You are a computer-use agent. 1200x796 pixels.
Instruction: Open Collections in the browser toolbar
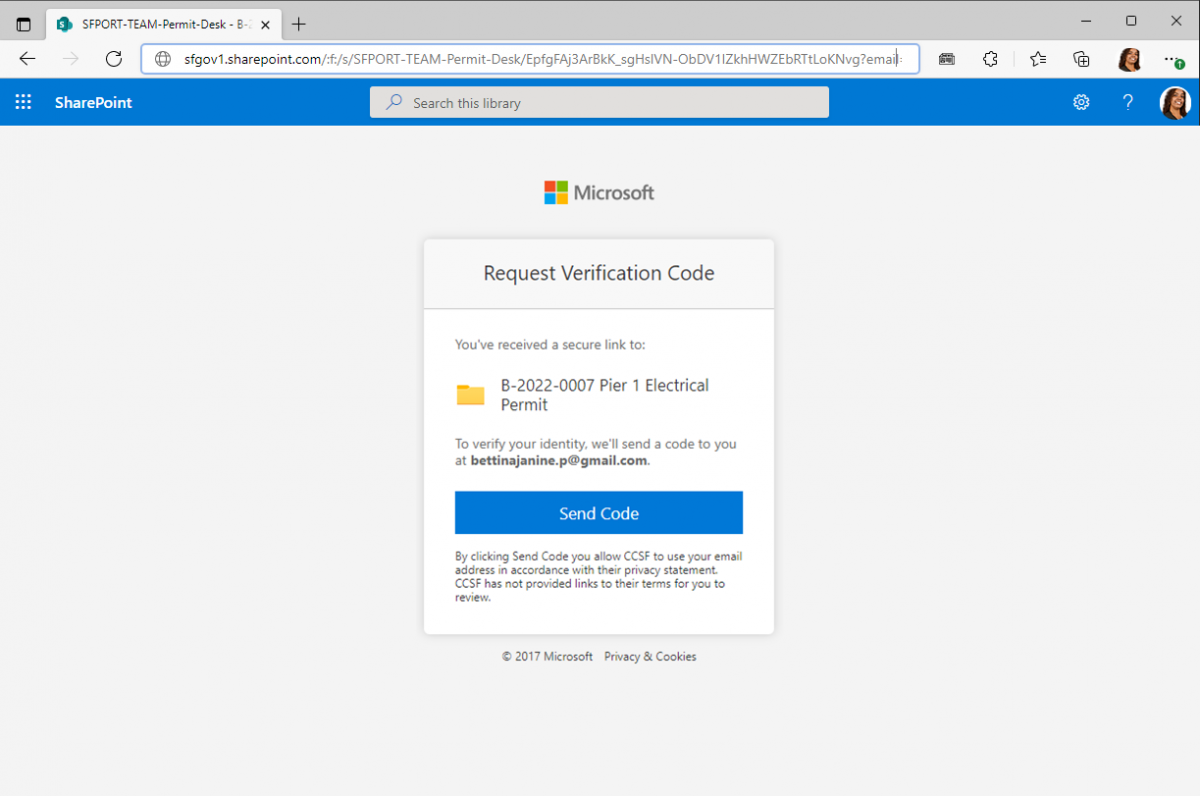click(1081, 58)
